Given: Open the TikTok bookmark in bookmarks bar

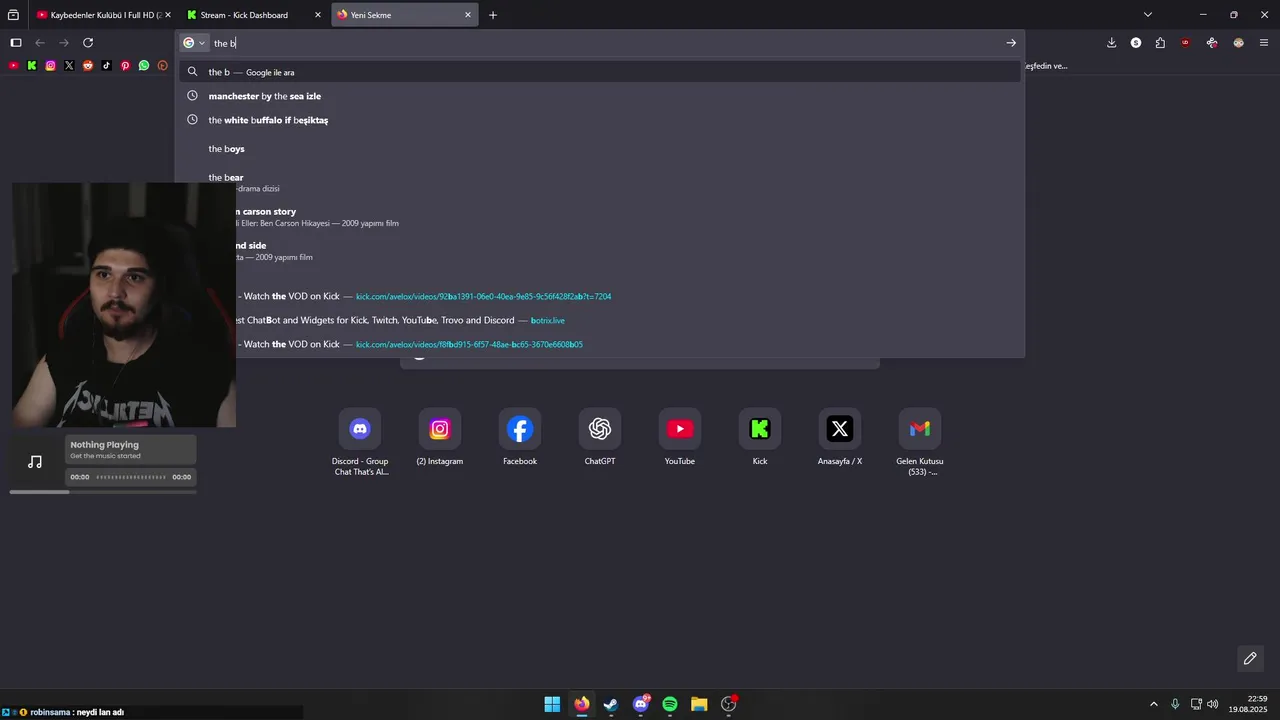Looking at the screenshot, I should pyautogui.click(x=107, y=66).
